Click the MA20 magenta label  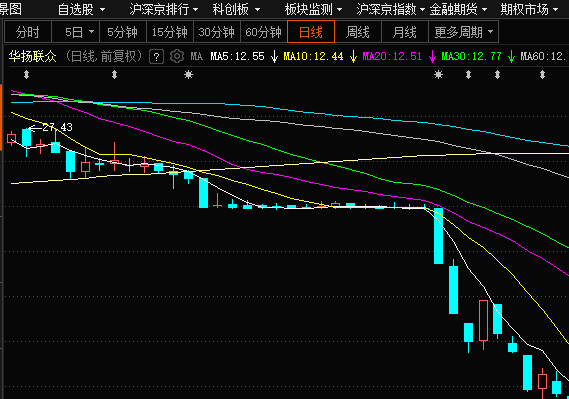coord(392,57)
